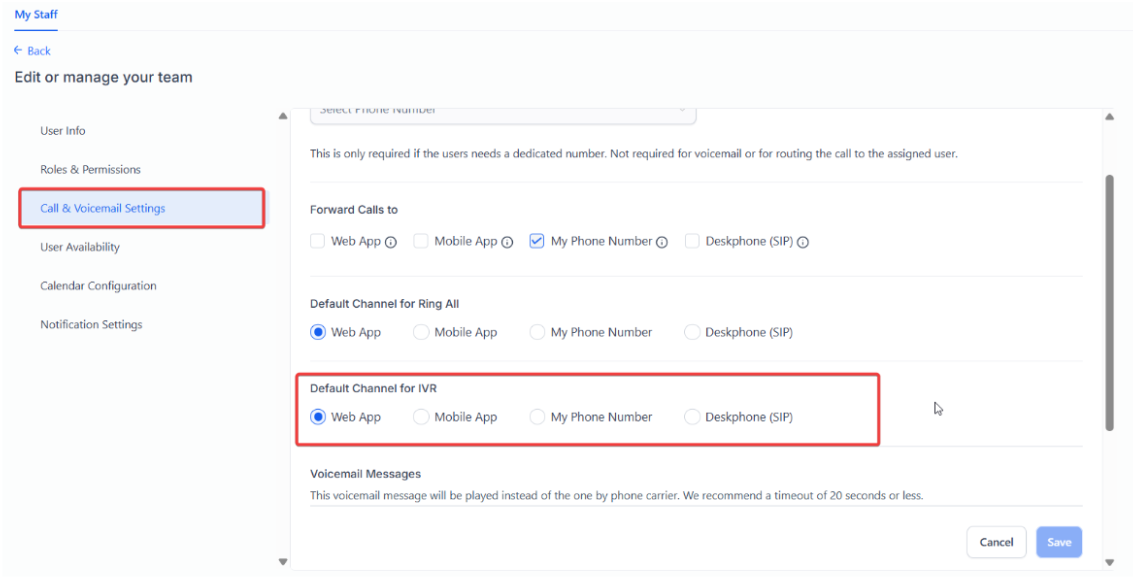Select Deskphone (SIP) as IVR default channel
The height and width of the screenshot is (579, 1133).
(x=692, y=417)
